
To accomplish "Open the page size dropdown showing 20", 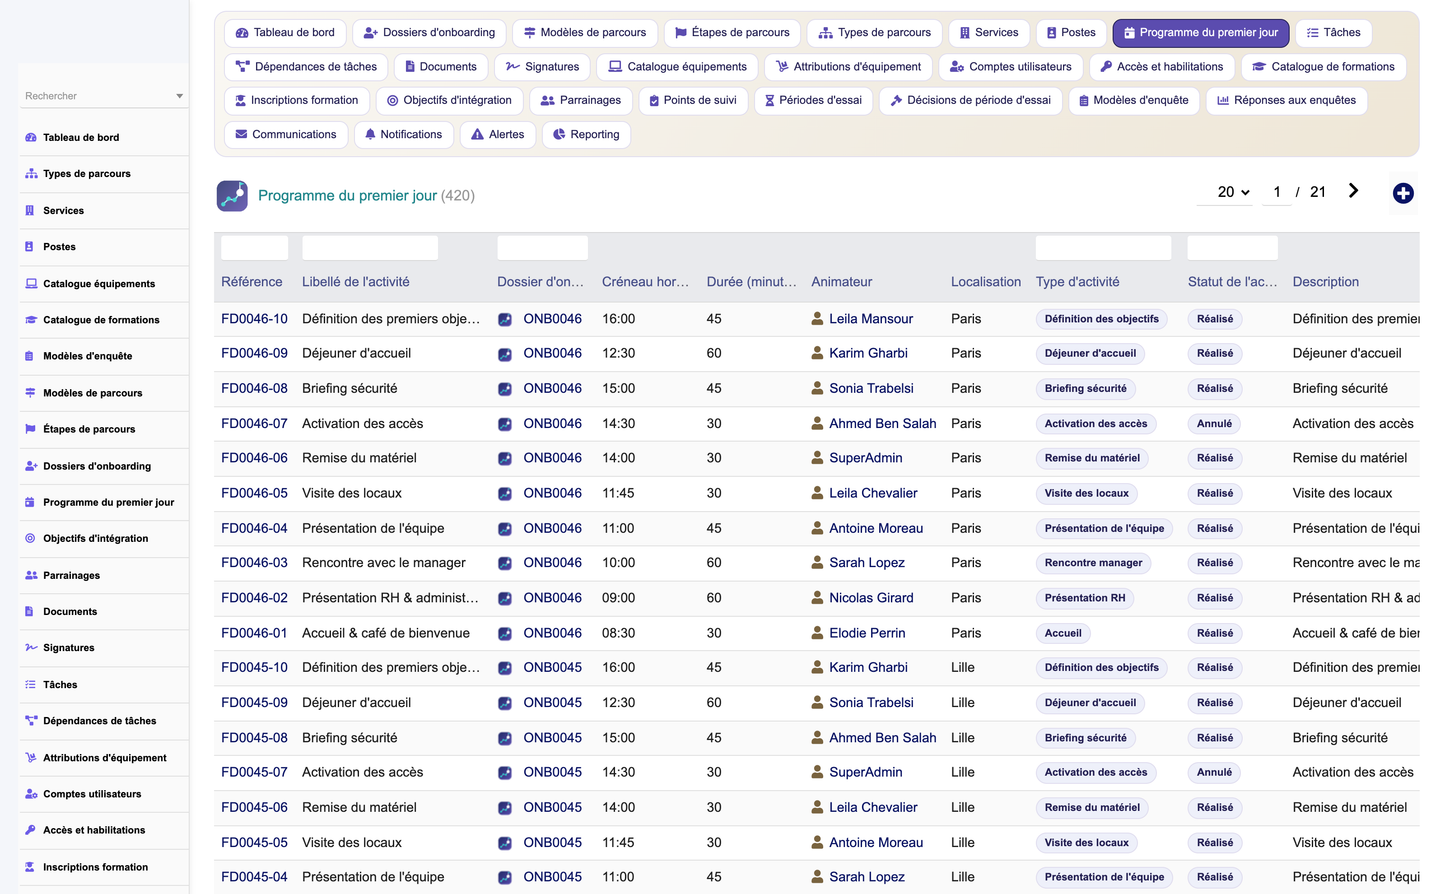I will click(1234, 192).
